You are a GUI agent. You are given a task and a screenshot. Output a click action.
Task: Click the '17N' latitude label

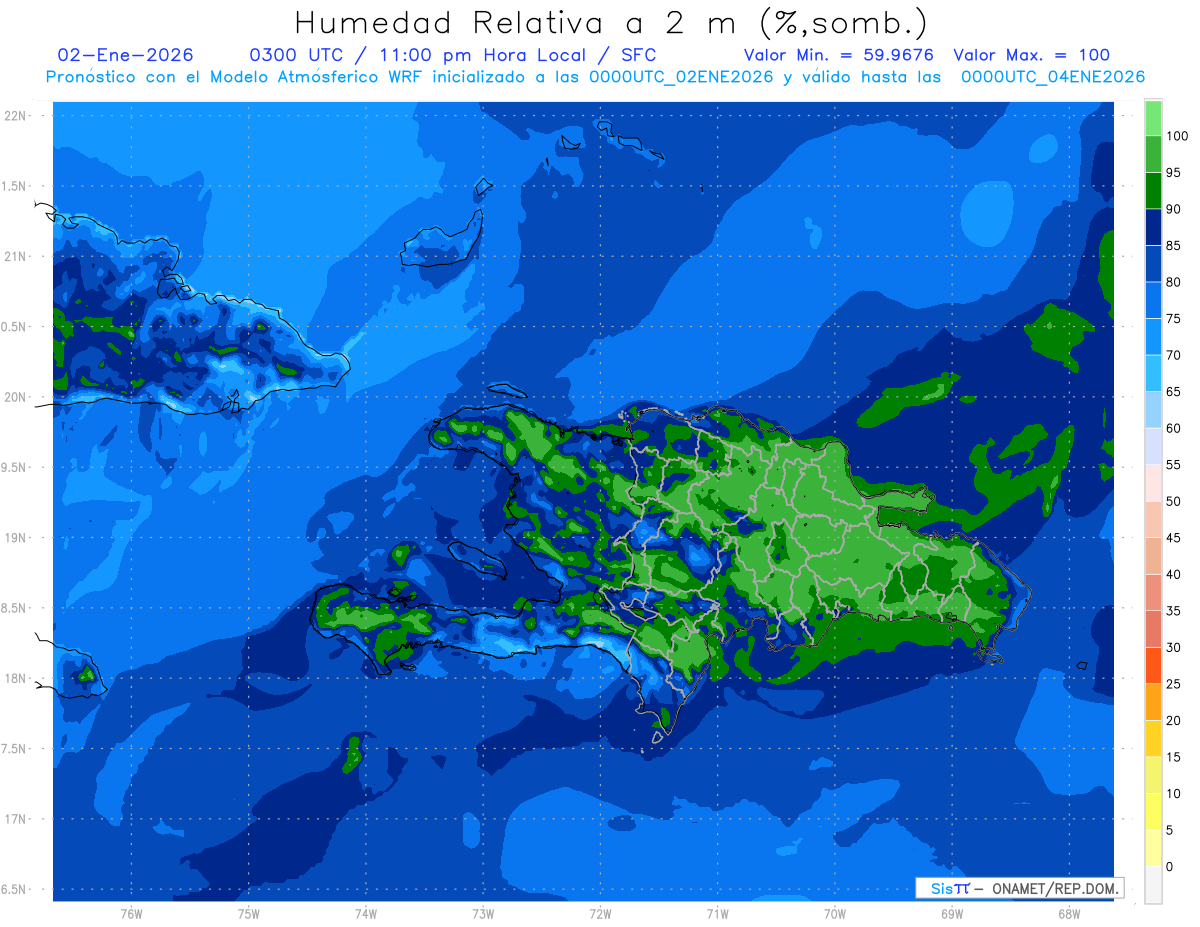tap(15, 819)
